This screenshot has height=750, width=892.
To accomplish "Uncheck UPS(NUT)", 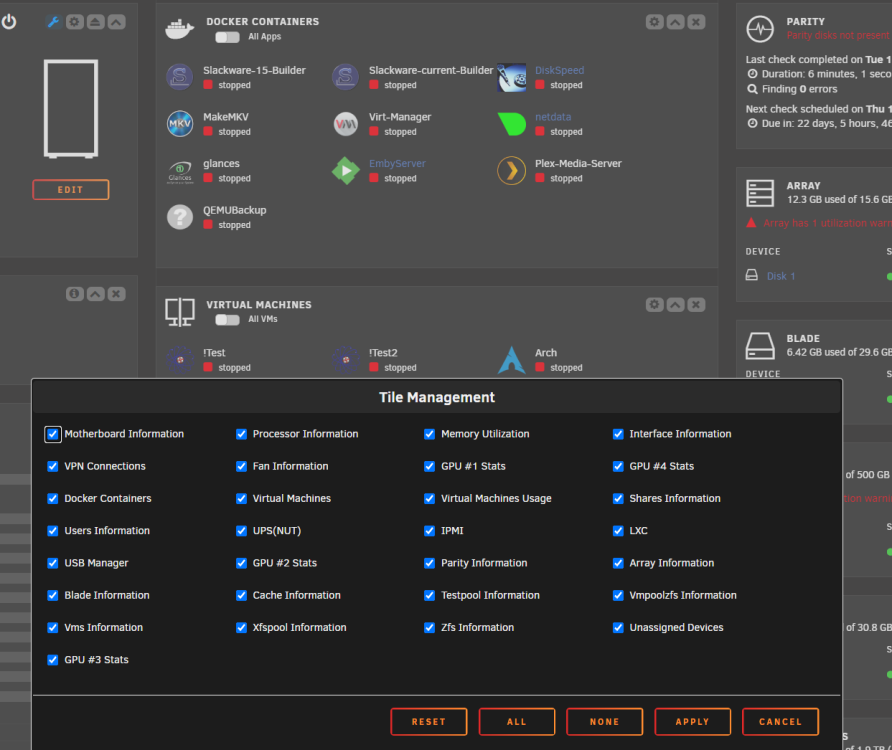I will point(241,531).
